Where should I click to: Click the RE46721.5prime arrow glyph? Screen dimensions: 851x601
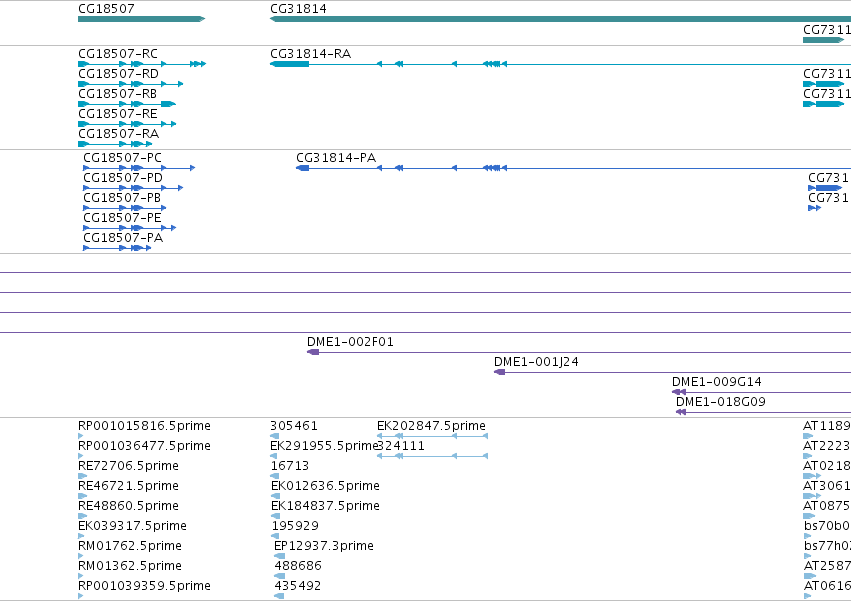click(82, 496)
